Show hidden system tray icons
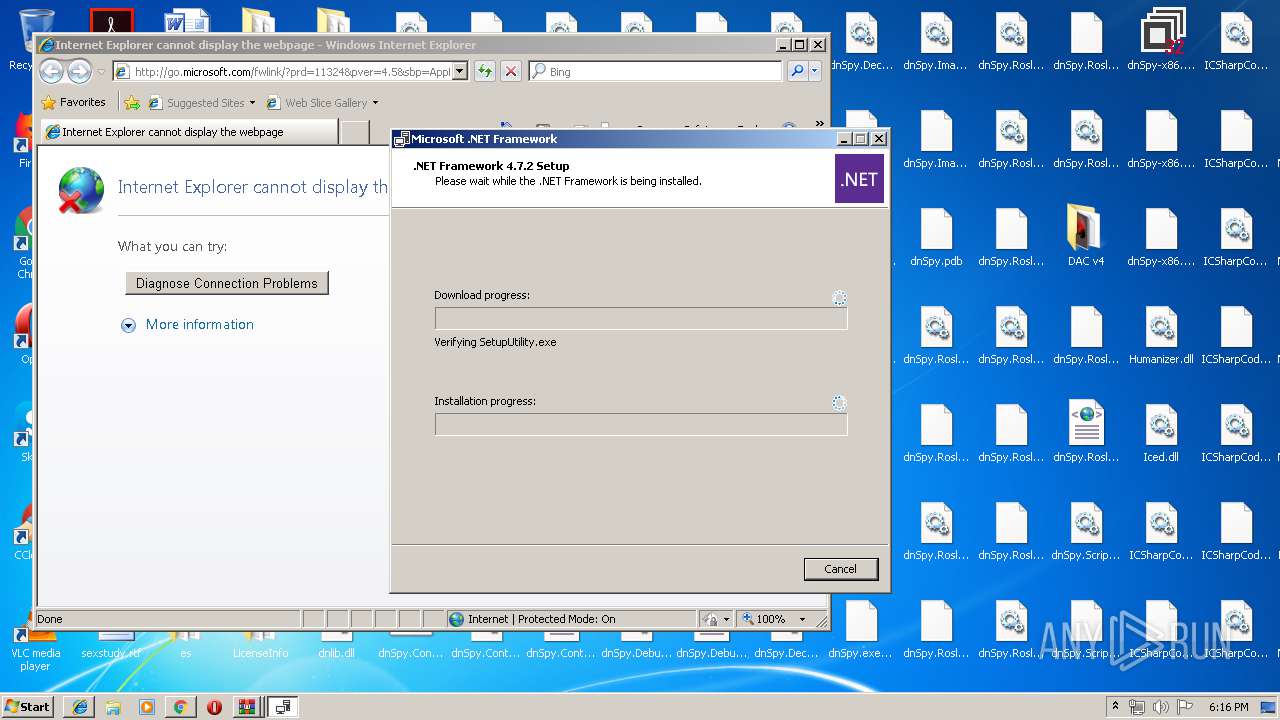1280x720 pixels. coord(1115,706)
